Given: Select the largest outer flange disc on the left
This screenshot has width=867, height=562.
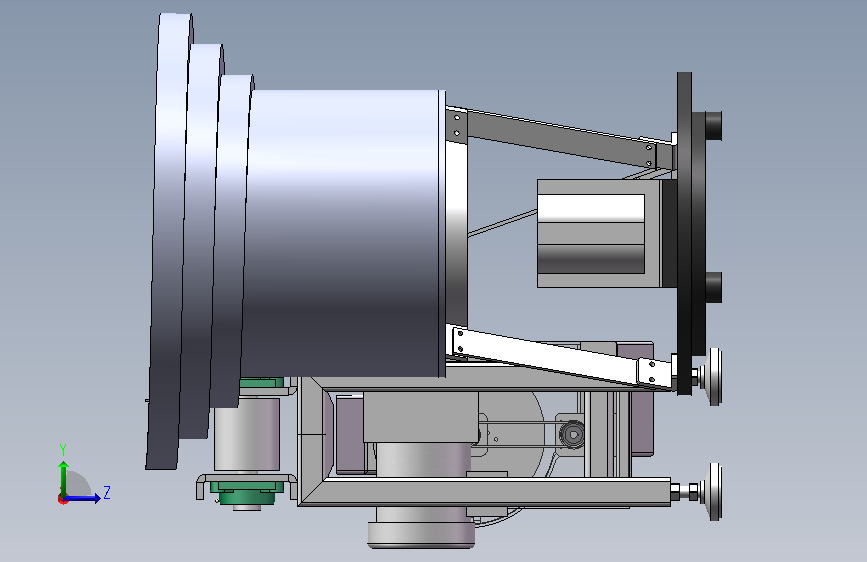Looking at the screenshot, I should tap(169, 241).
